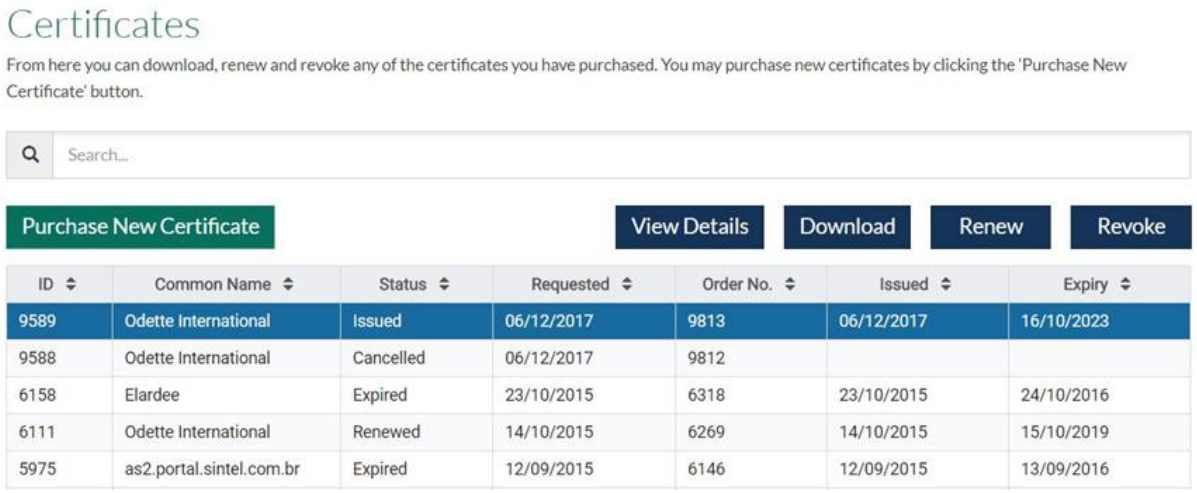Viewport: 1197px width, 493px height.
Task: Click Purchase New Certificate button
Action: [x=140, y=227]
